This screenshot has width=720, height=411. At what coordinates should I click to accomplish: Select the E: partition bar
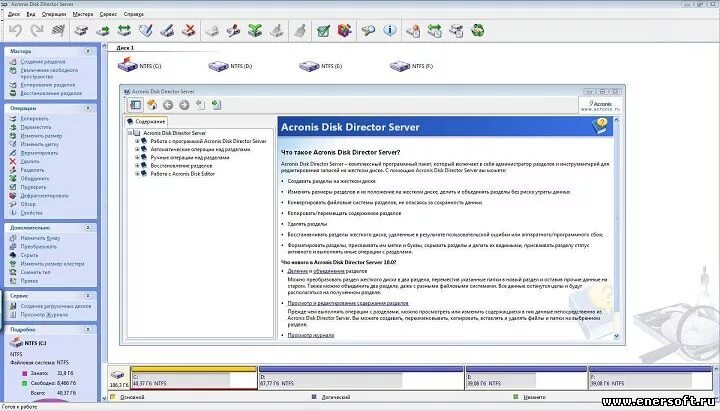(526, 378)
